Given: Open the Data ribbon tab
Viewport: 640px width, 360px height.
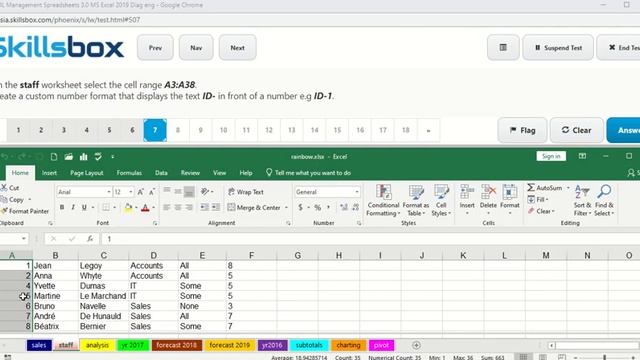Looking at the screenshot, I should [x=161, y=173].
